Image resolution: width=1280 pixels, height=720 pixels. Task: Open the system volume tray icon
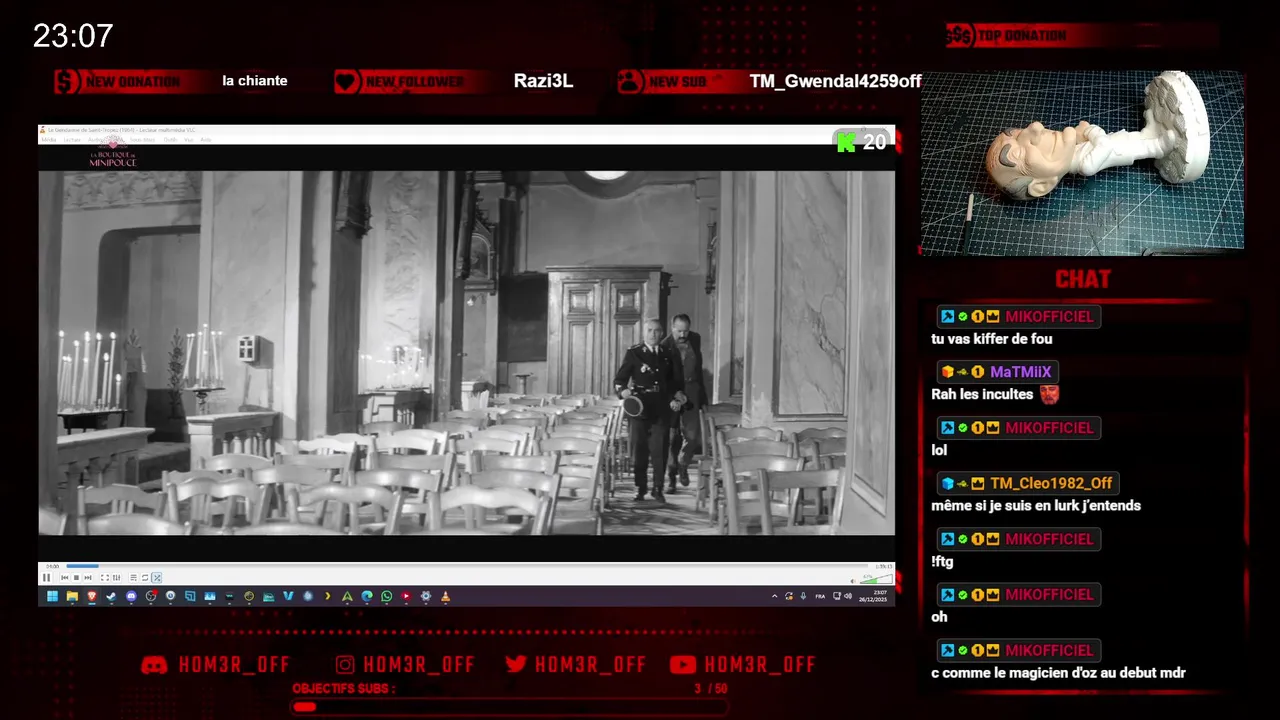click(x=848, y=596)
